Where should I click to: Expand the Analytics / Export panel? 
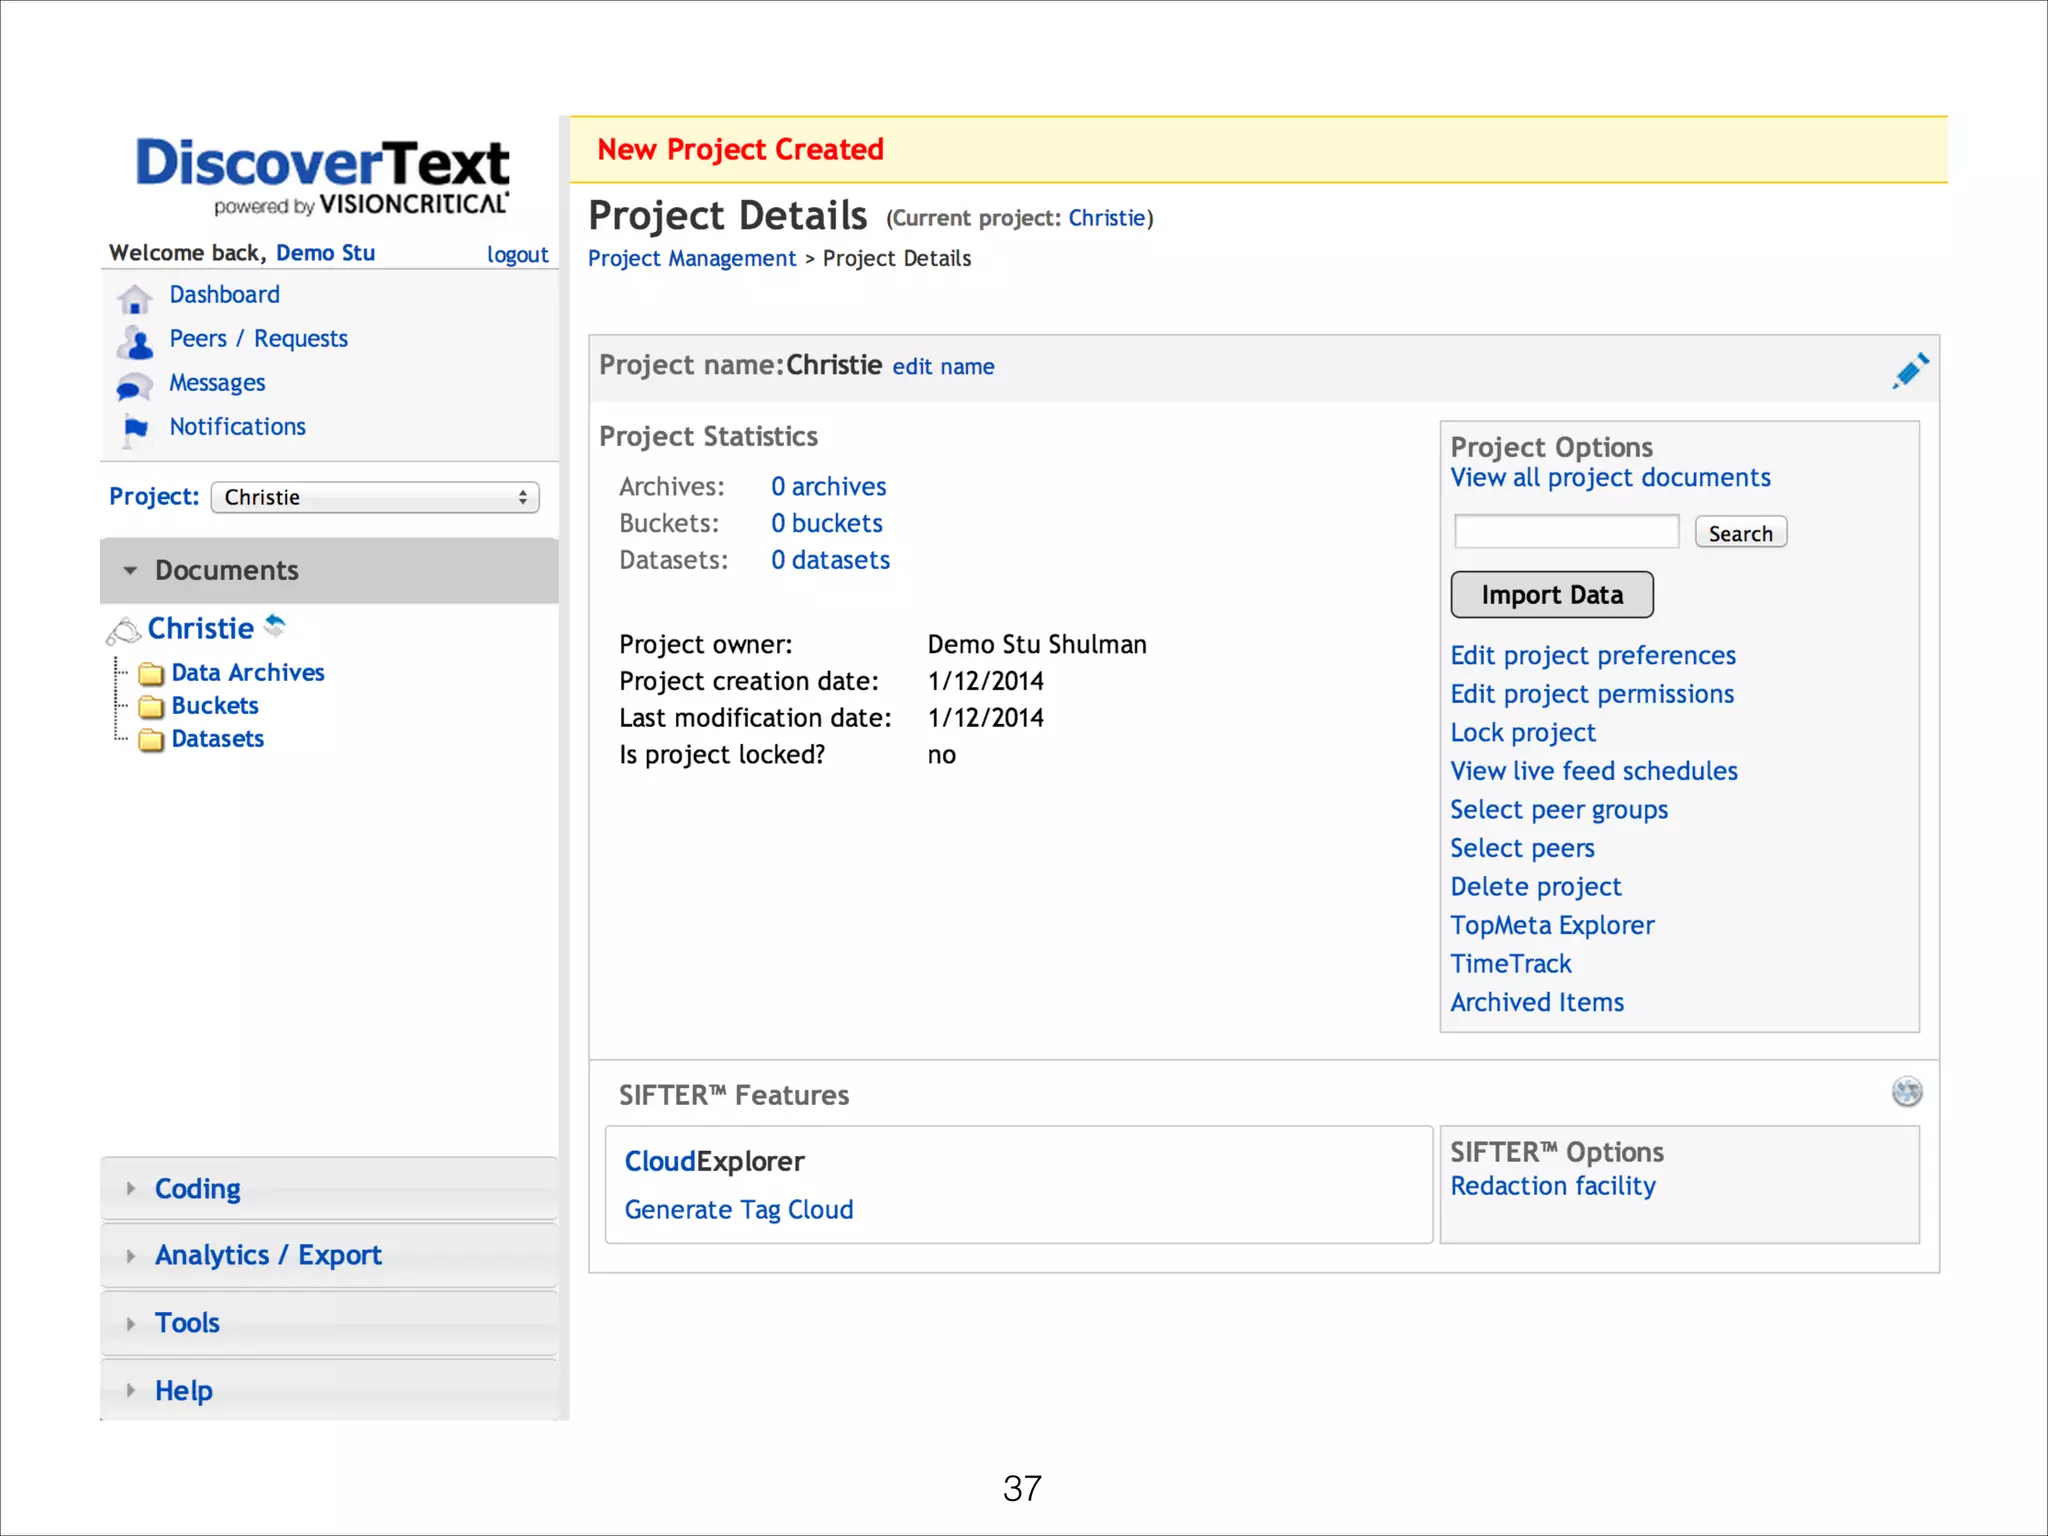(x=267, y=1255)
